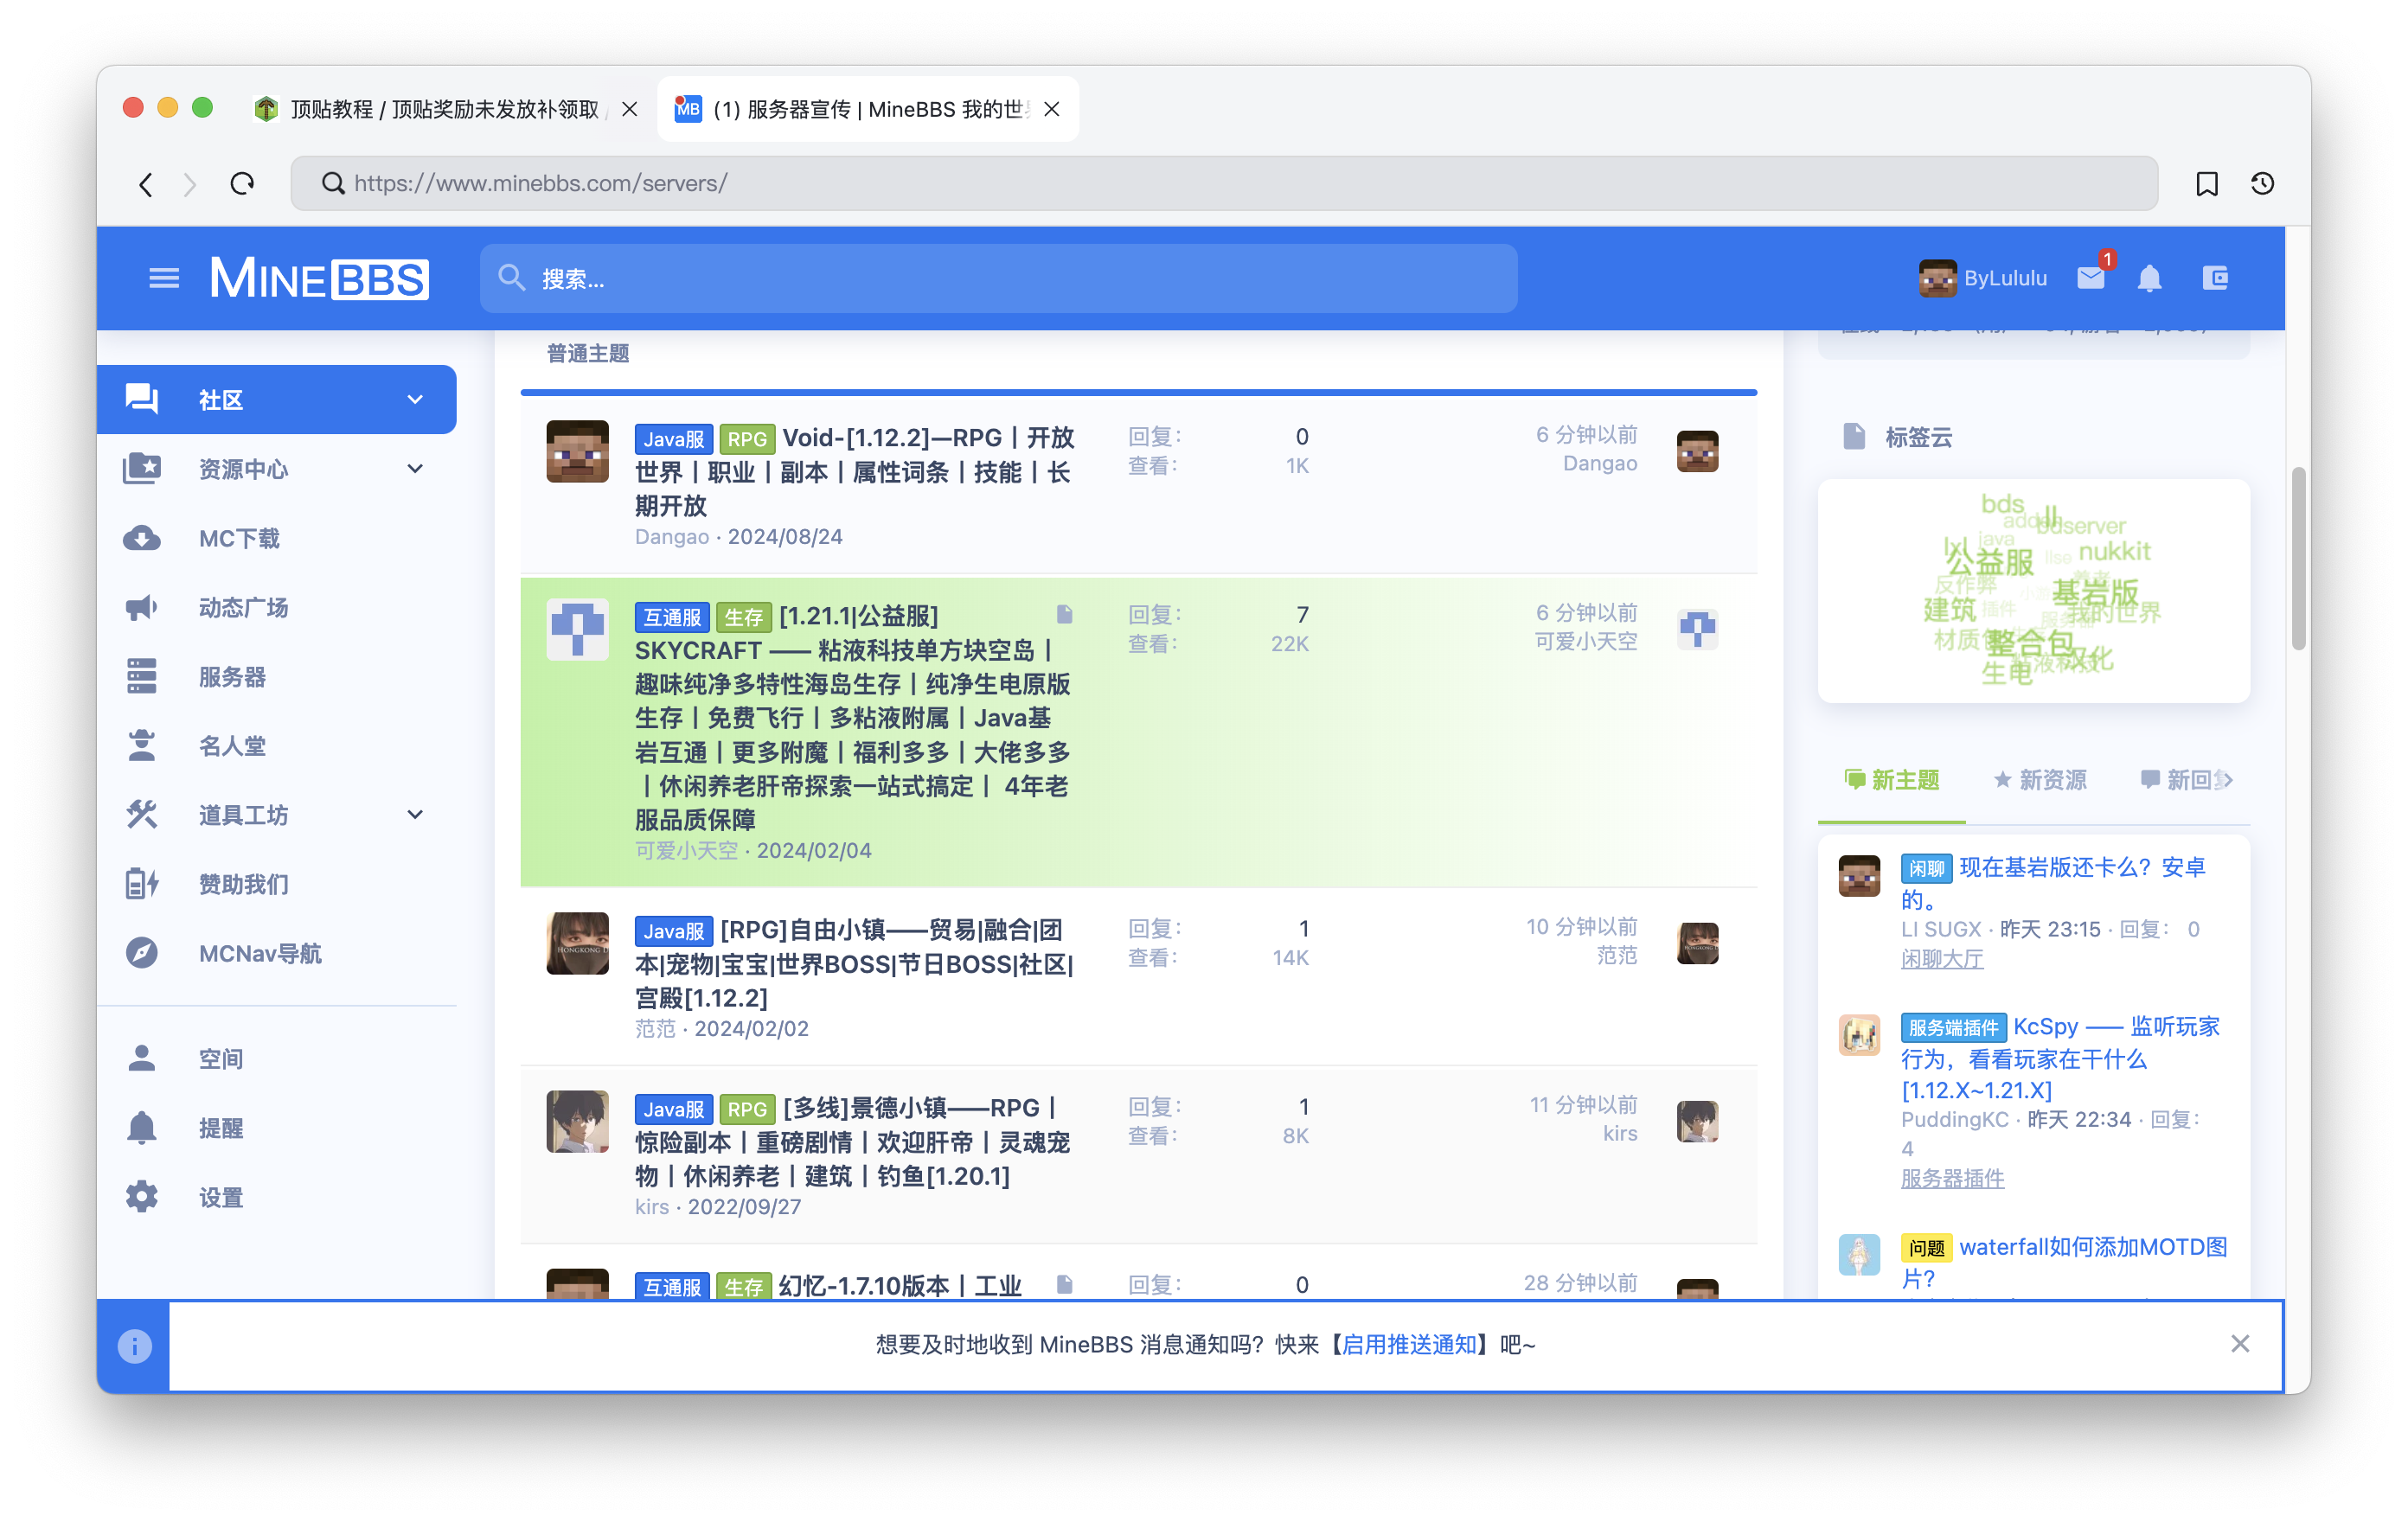Click the MC下载 cloud download icon
Image resolution: width=2408 pixels, height=1522 pixels.
pyautogui.click(x=141, y=538)
